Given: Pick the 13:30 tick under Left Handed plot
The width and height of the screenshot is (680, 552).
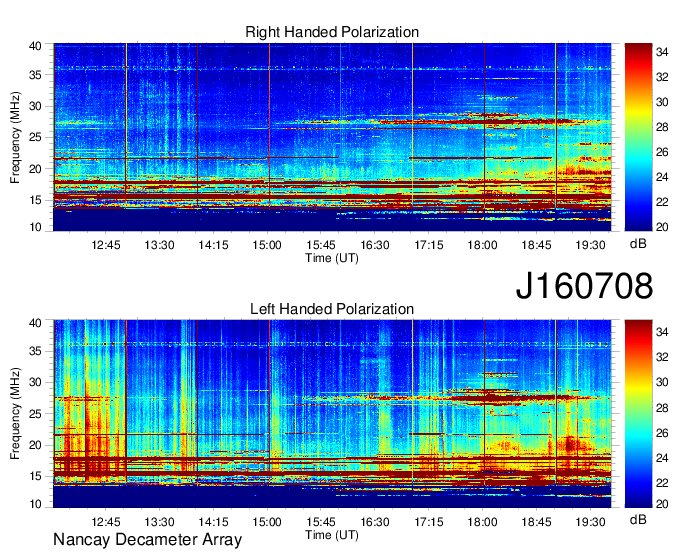Looking at the screenshot, I should click(x=160, y=522).
